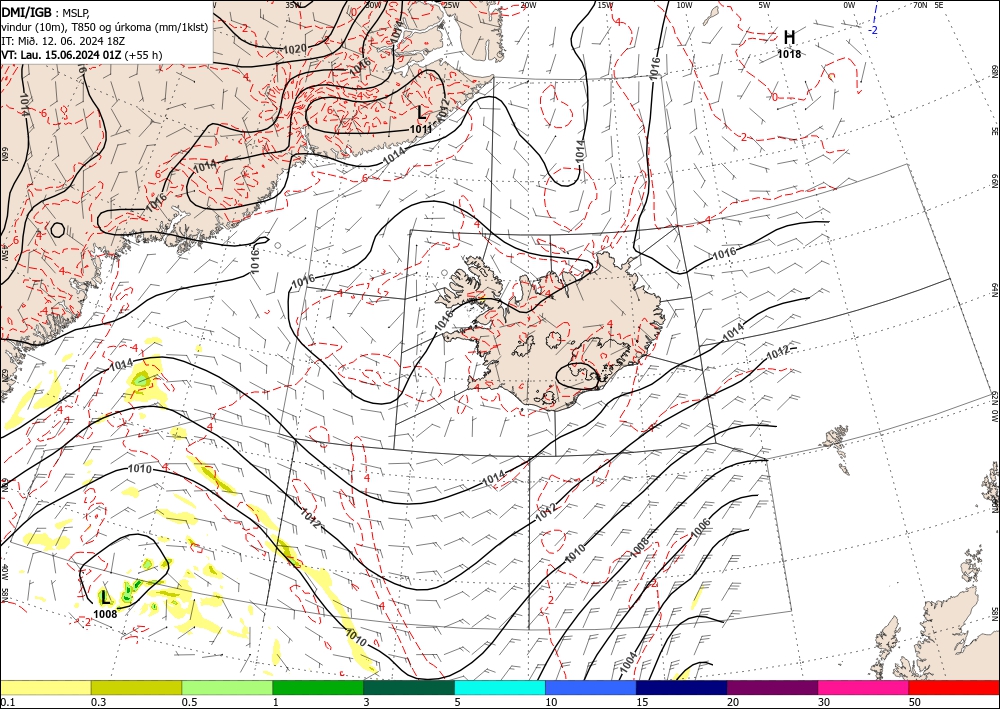Click the '0.1' legend scale value

6,702
